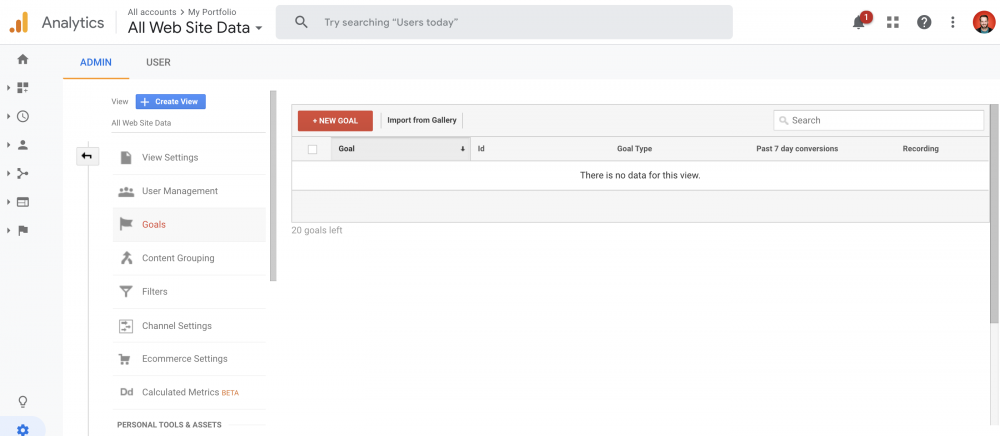Click the help question mark icon
Image resolution: width=1000 pixels, height=436 pixels.
click(924, 22)
